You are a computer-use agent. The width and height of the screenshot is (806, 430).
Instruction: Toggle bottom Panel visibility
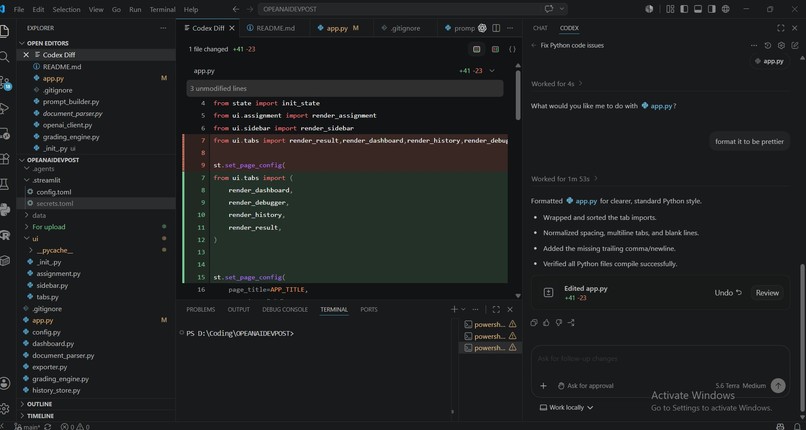(x=698, y=9)
